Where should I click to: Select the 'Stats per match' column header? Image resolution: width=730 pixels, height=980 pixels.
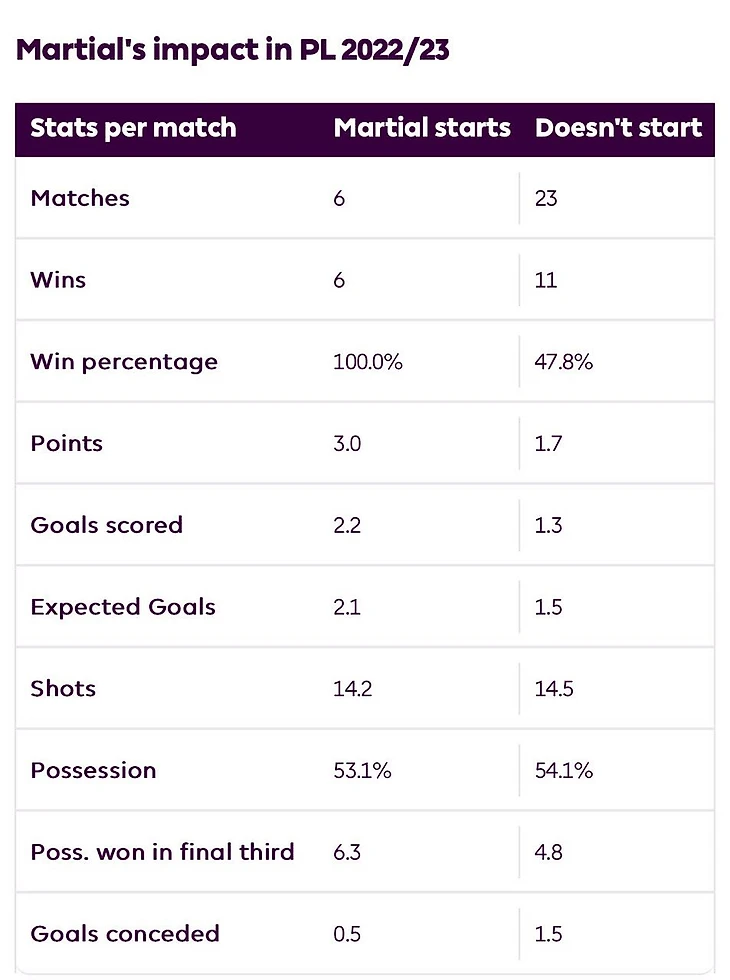133,128
